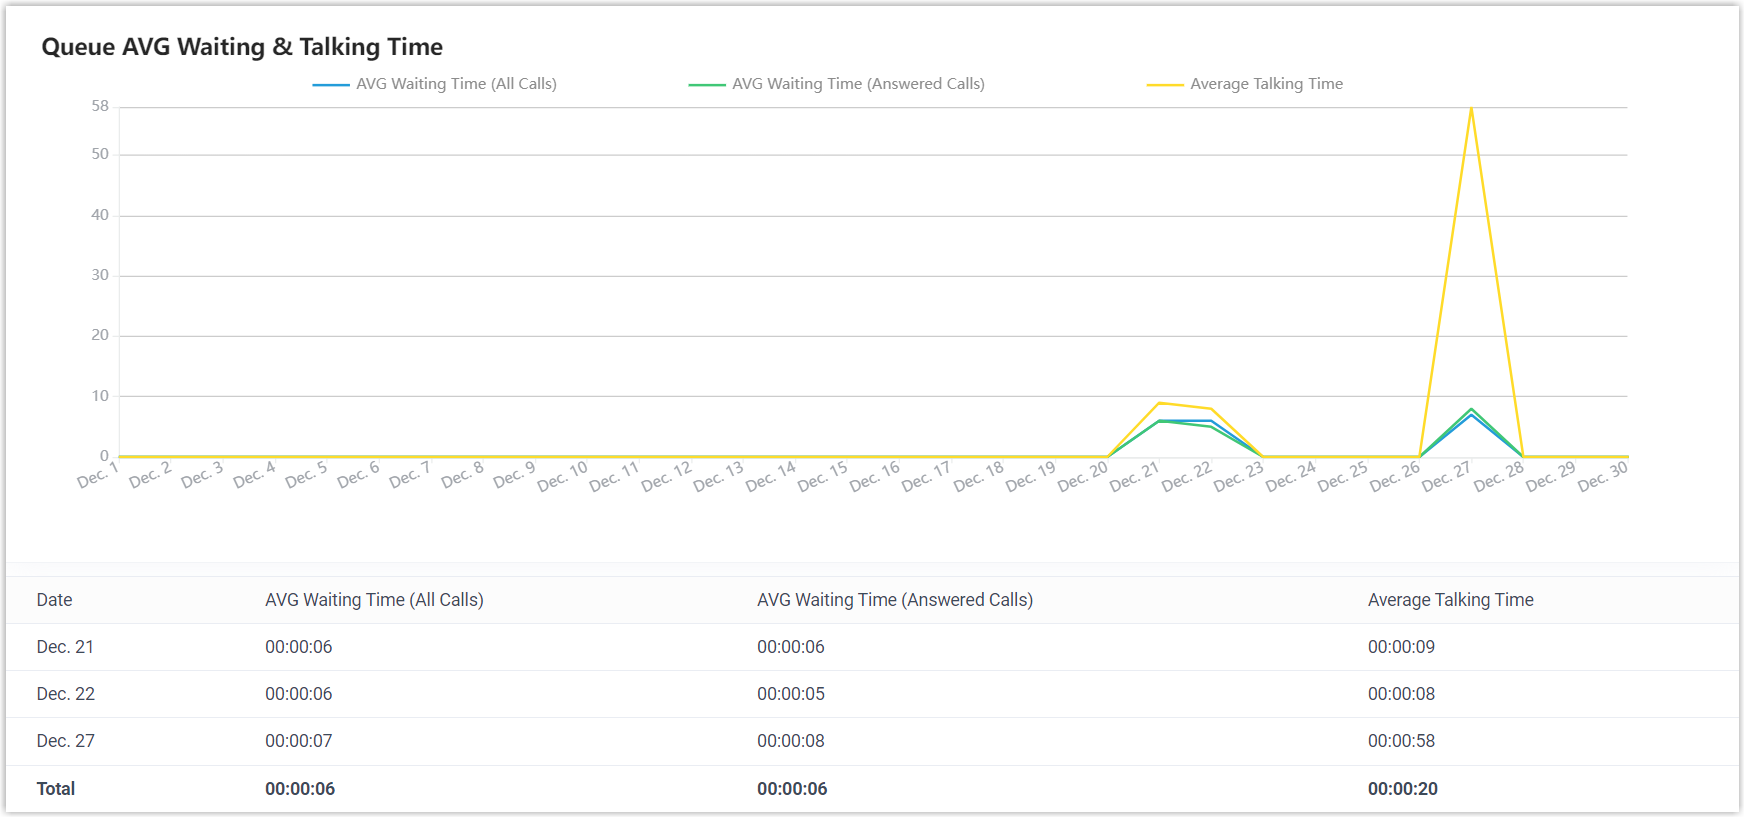Select the Dec. 27 table row date
The image size is (1745, 818).
point(65,741)
